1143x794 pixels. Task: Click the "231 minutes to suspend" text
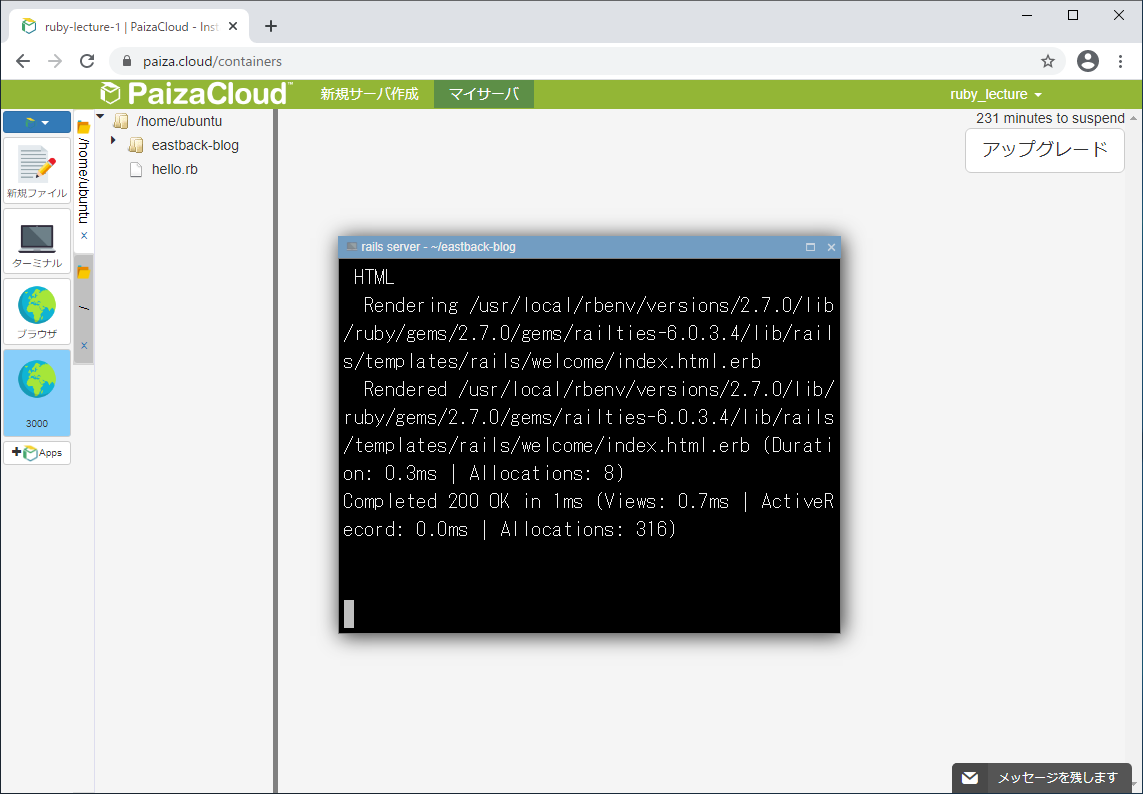click(1050, 118)
